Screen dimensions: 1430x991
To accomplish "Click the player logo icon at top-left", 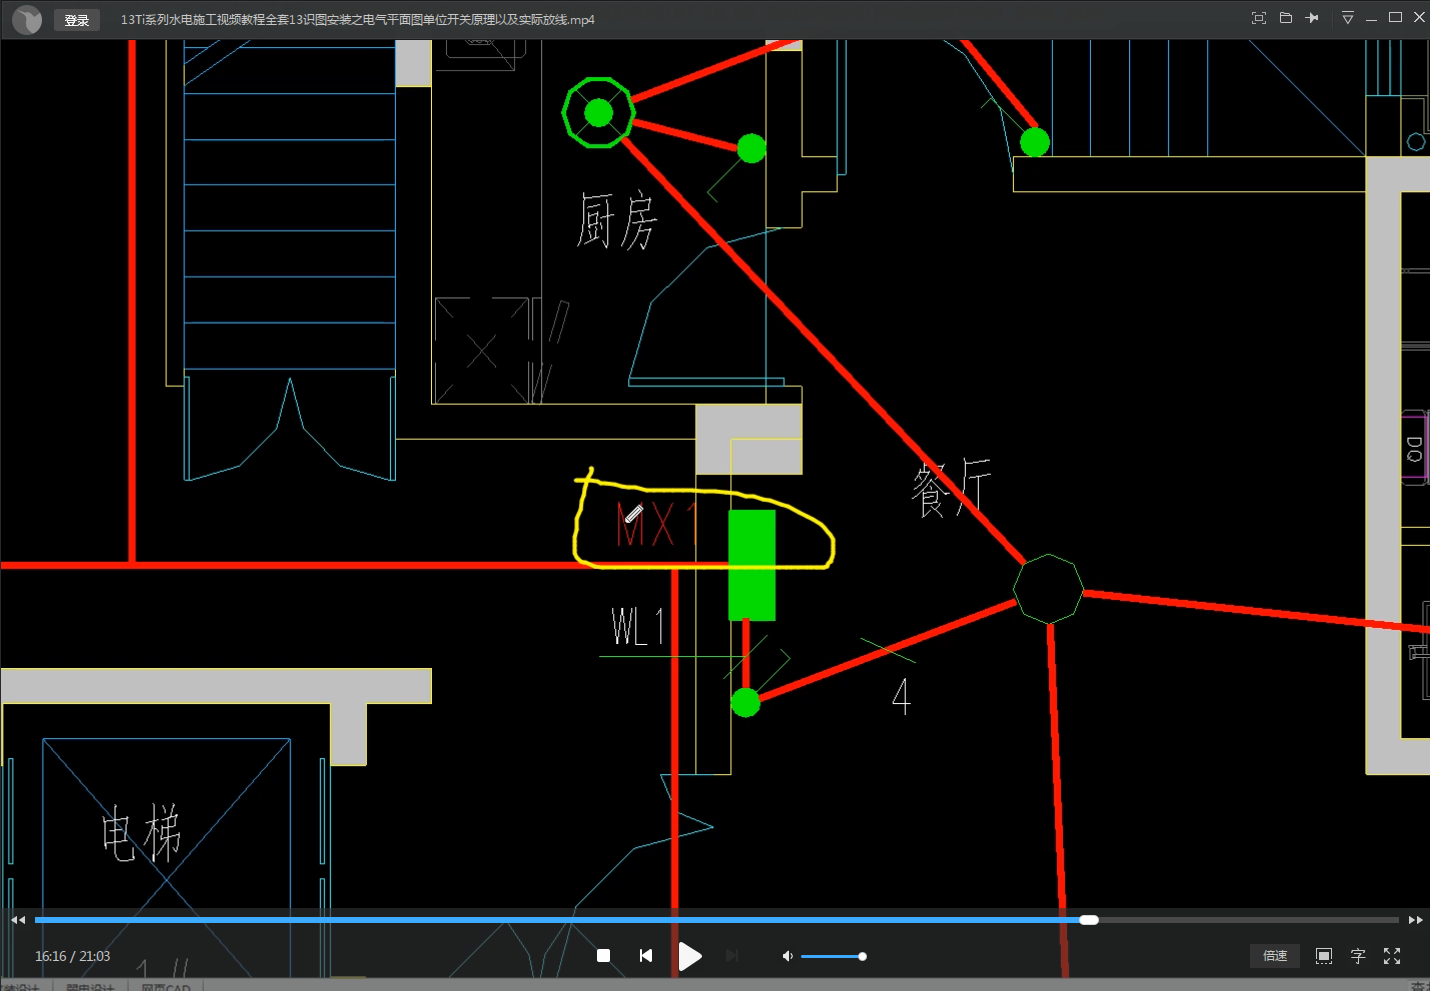I will 27,19.
